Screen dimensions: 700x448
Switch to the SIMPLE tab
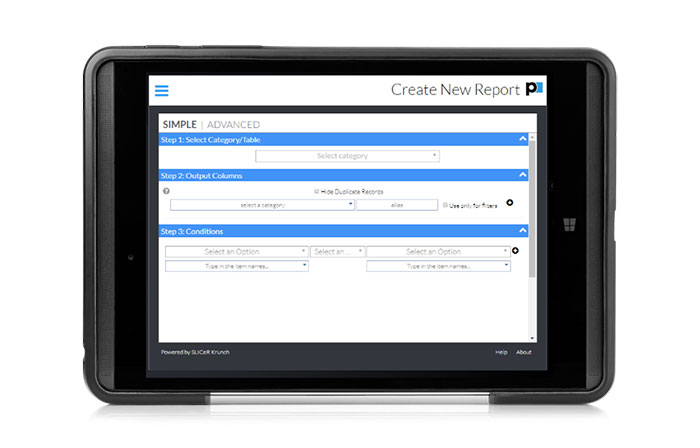(x=179, y=124)
